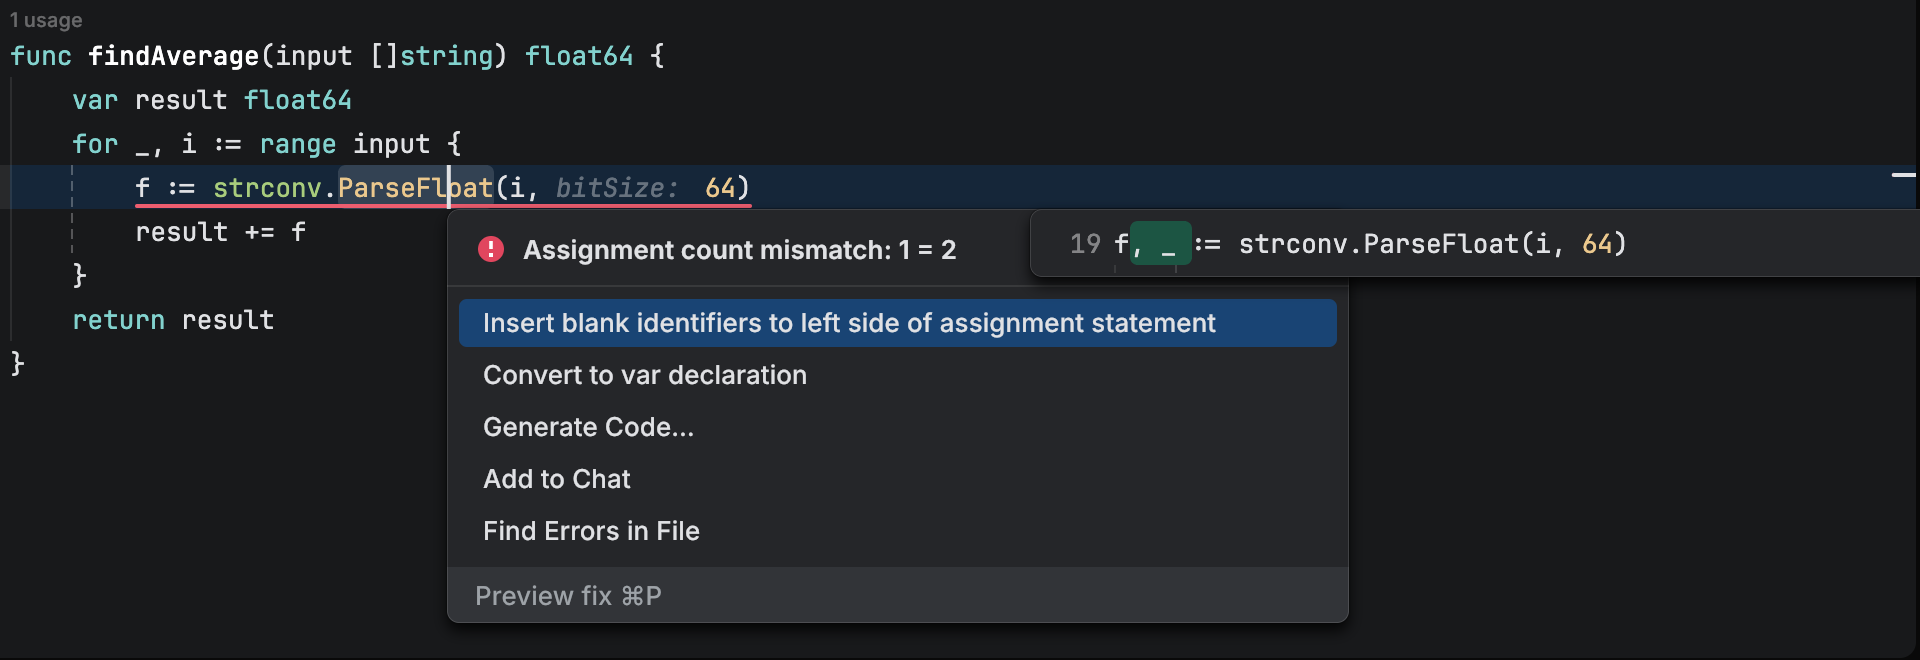Click float64 return type in function signature

[x=579, y=56]
